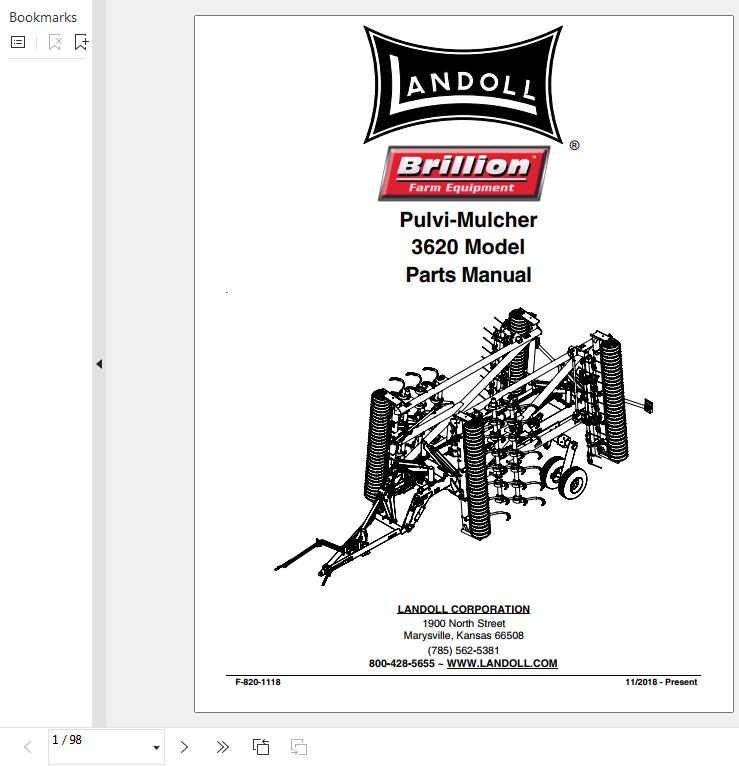This screenshot has height=766, width=739.
Task: Click the (785) 562-5381 phone number
Action: point(464,650)
